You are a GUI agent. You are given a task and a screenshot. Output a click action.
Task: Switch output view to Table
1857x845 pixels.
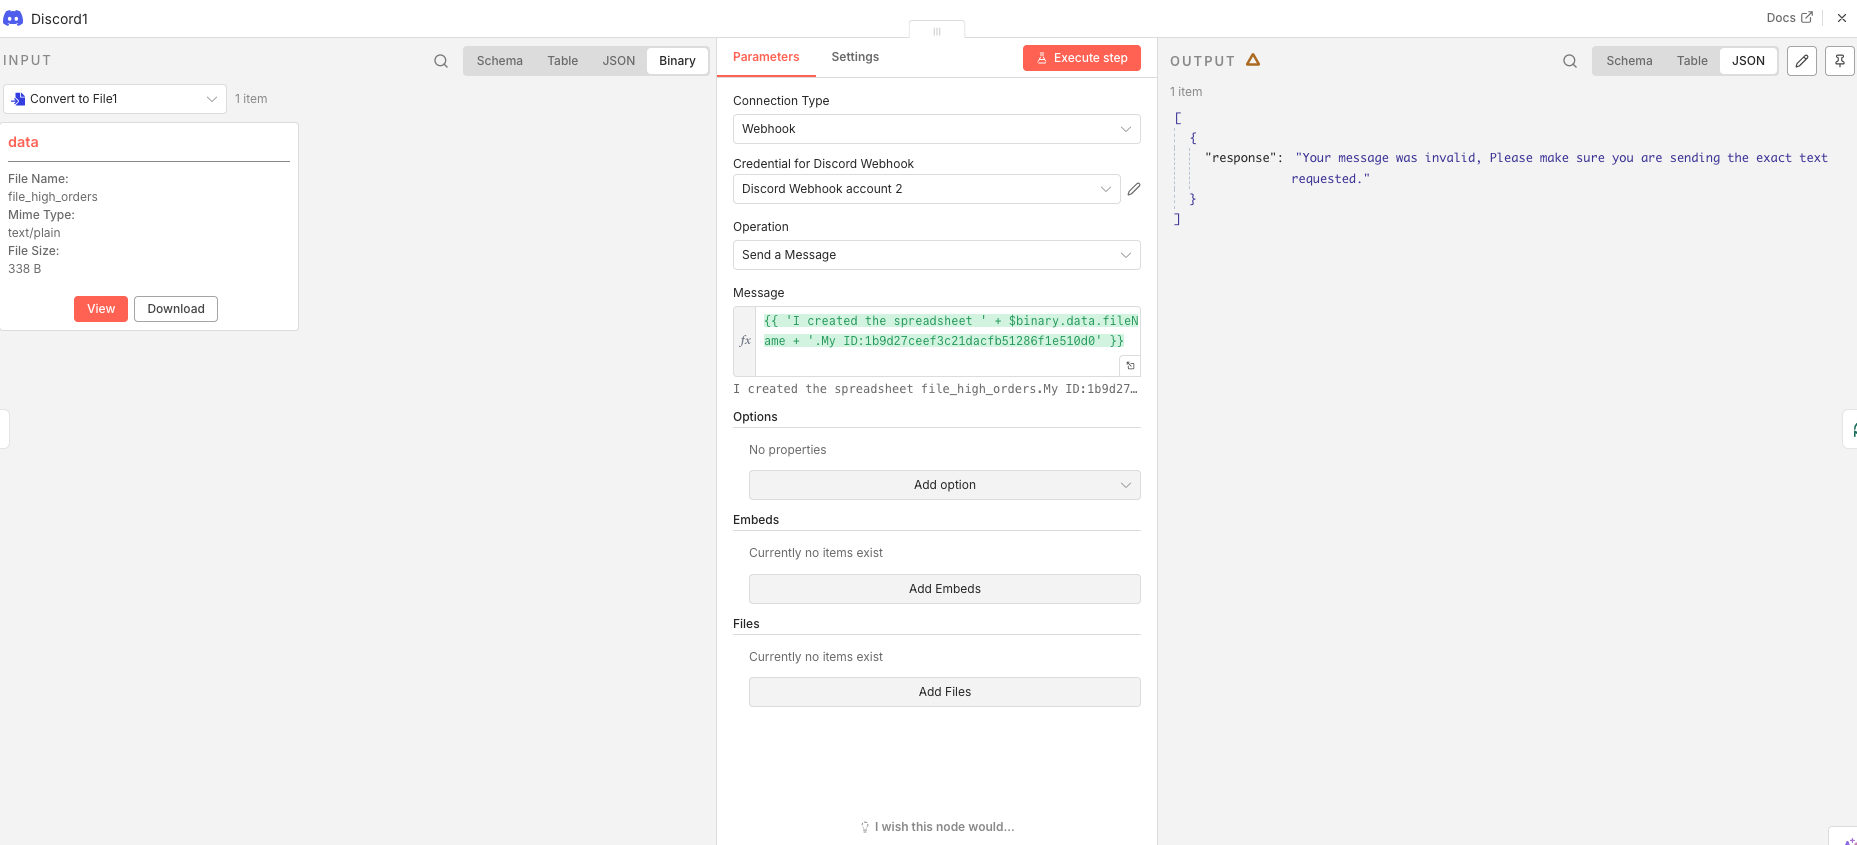[1692, 61]
